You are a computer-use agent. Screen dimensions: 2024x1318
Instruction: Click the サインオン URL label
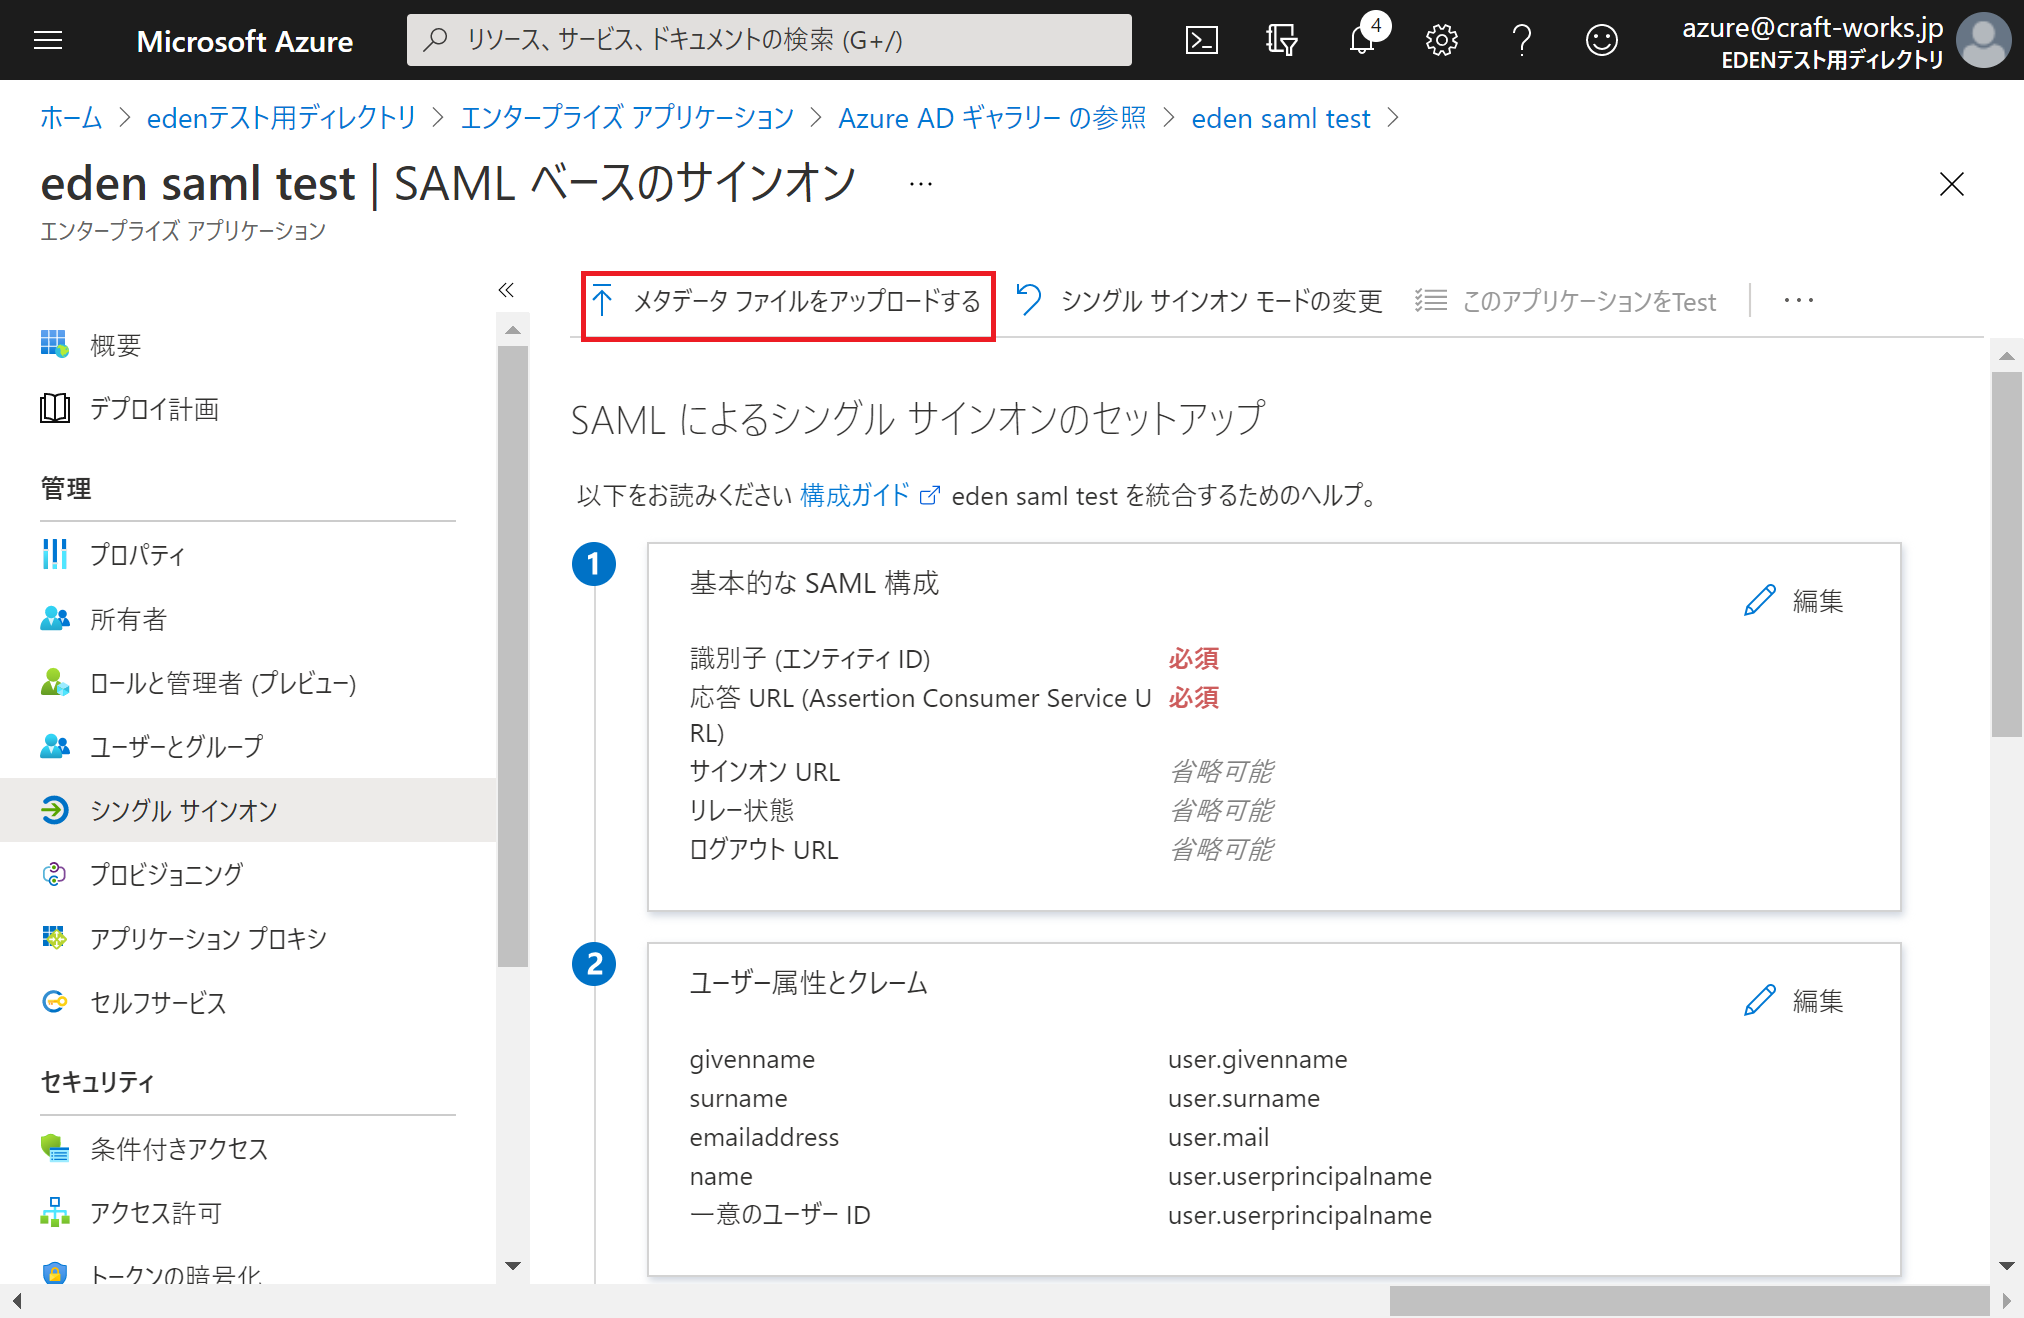click(x=765, y=772)
